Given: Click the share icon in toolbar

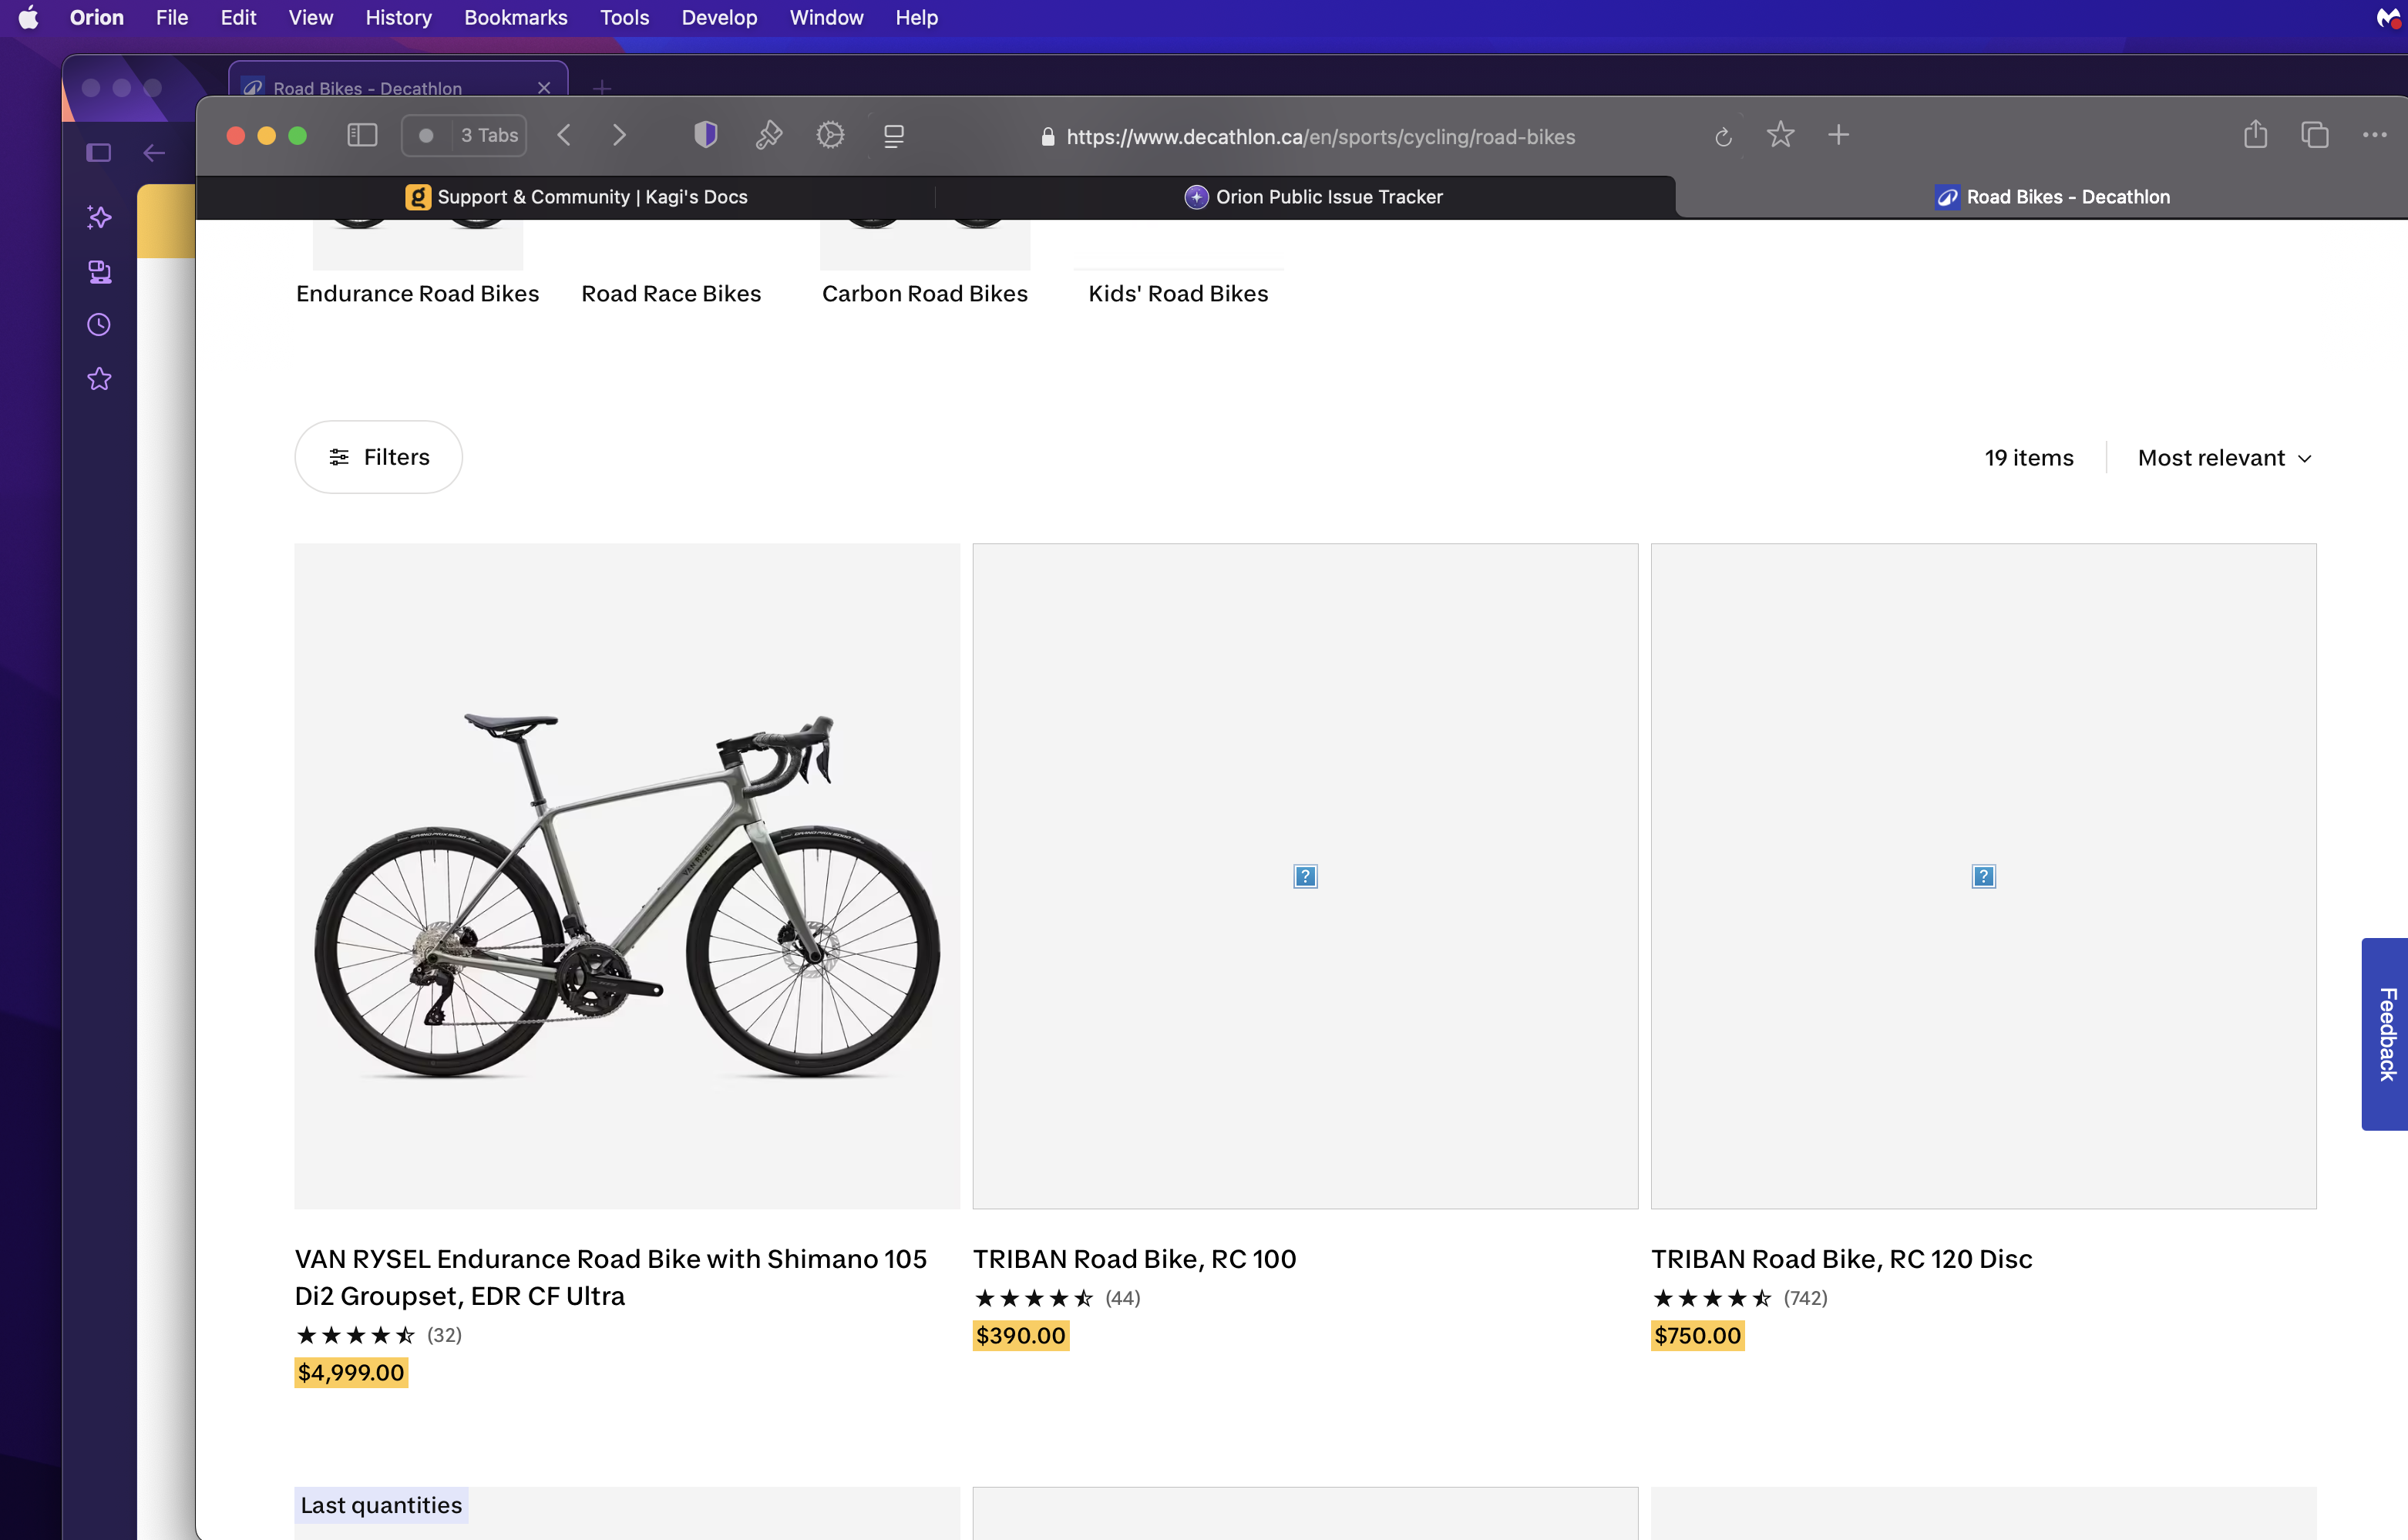Looking at the screenshot, I should click(2255, 134).
